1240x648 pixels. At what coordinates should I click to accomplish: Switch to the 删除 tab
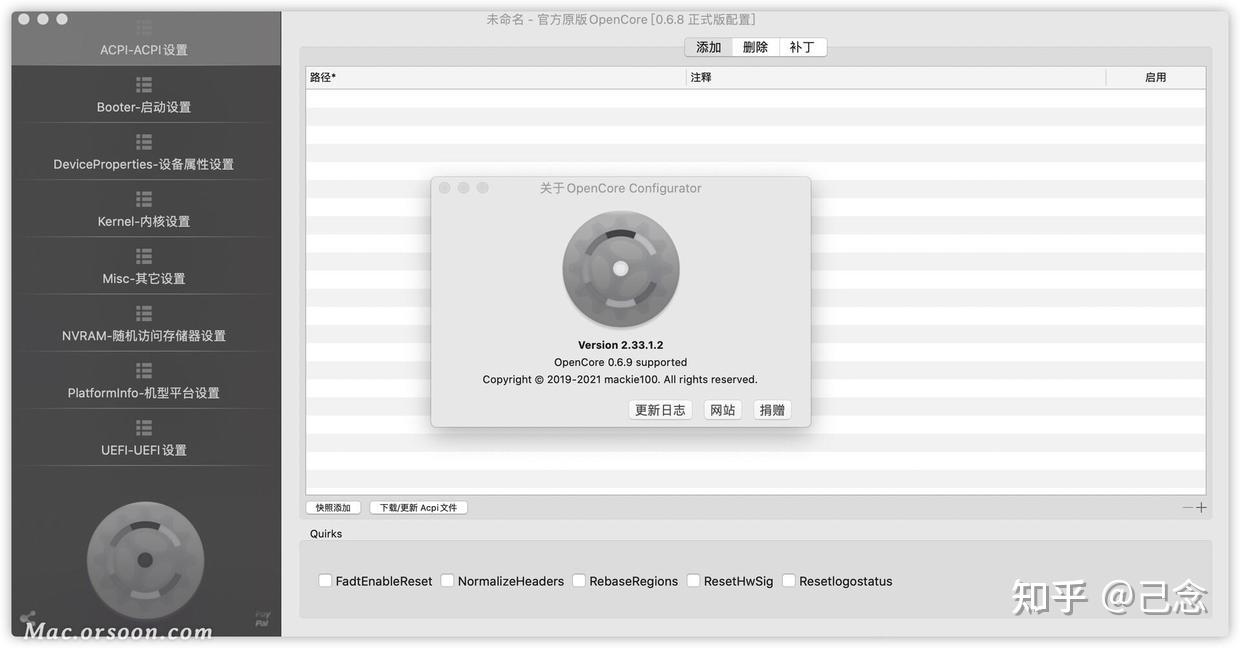tap(755, 47)
